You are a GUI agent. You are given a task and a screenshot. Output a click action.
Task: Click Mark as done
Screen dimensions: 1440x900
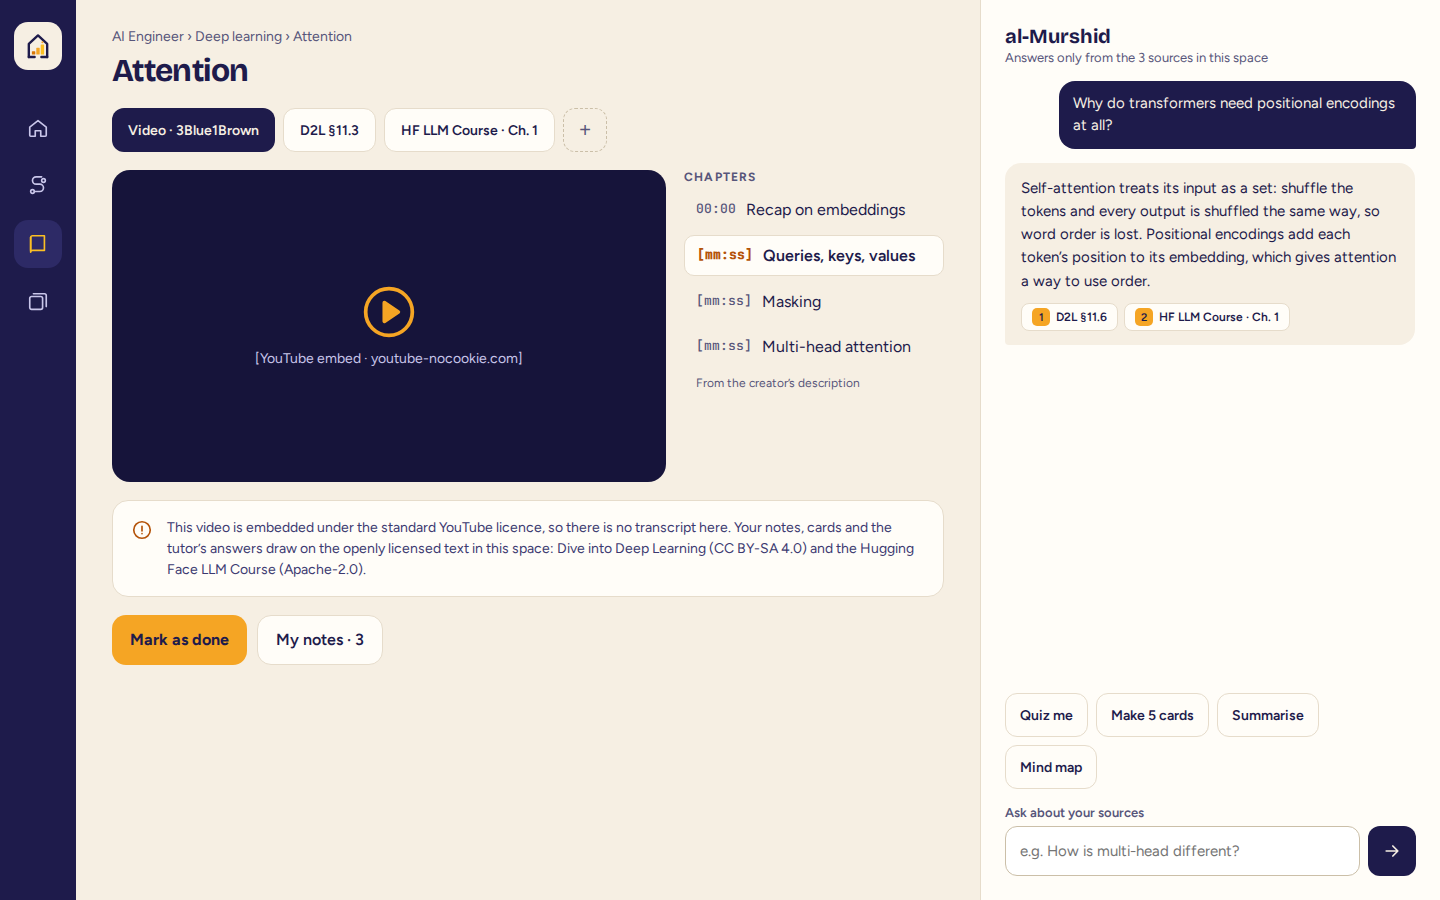(x=179, y=640)
